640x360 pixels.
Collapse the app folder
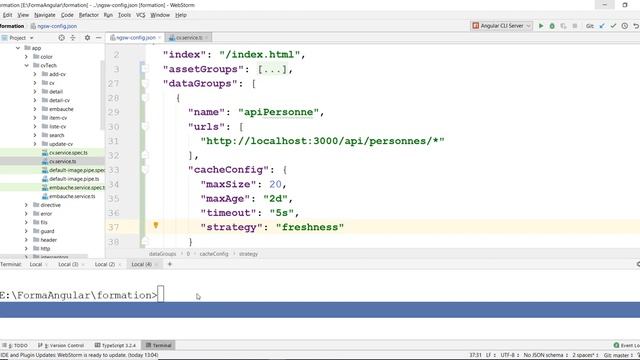[18, 48]
